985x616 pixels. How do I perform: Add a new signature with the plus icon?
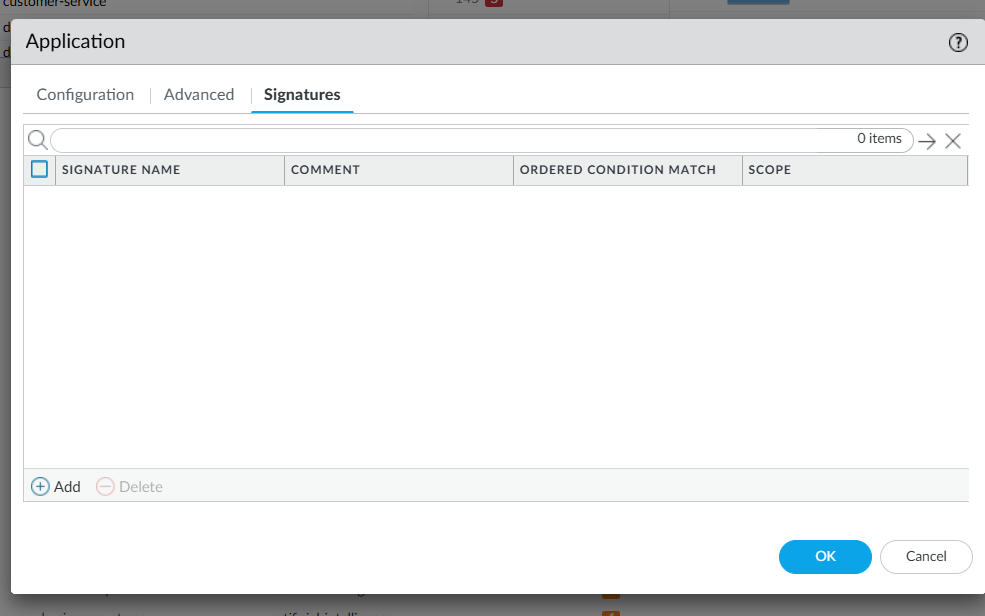click(41, 486)
